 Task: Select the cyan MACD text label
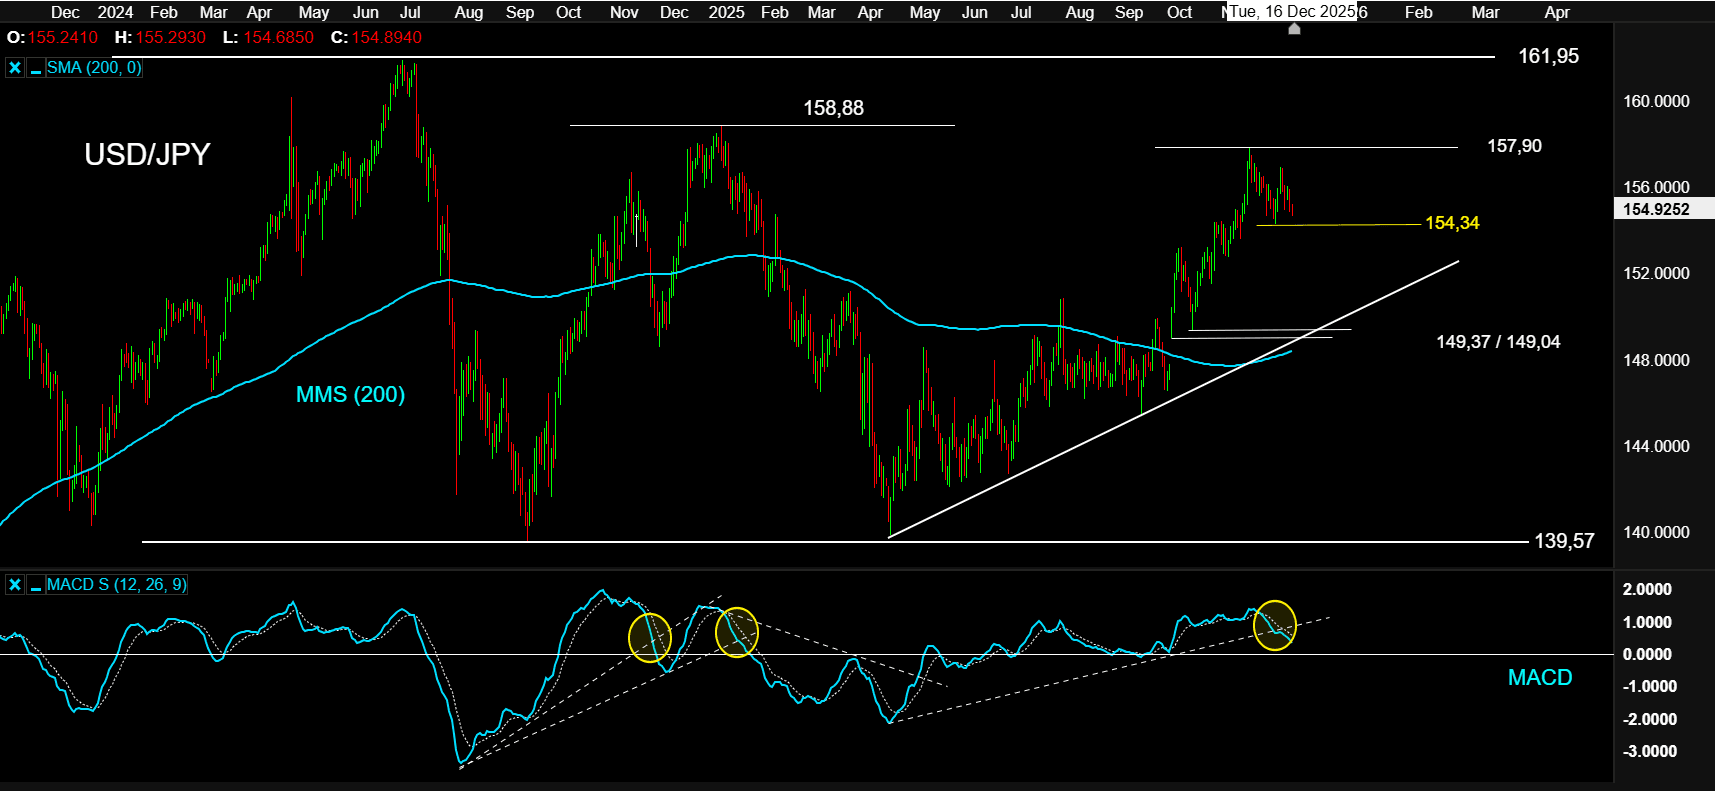[x=1539, y=678]
